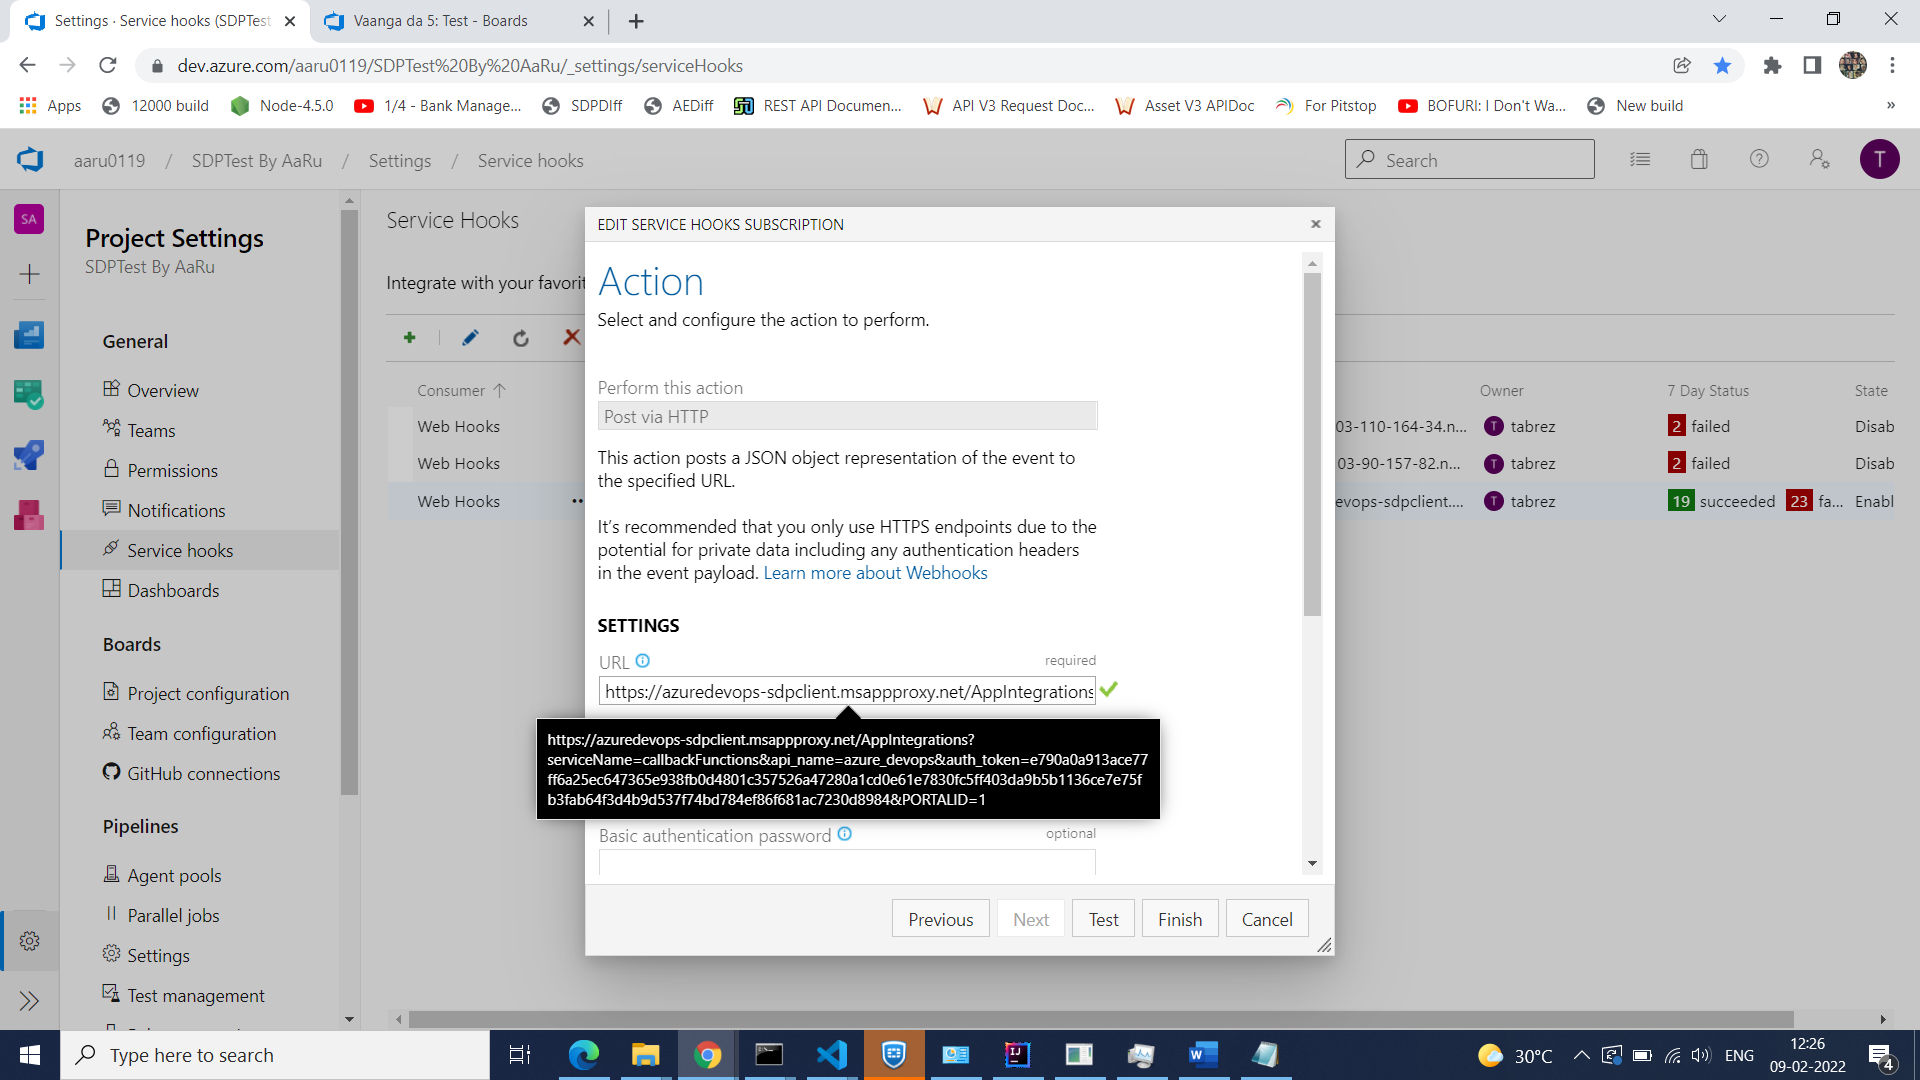
Task: Sort by Consumer column arrow
Action: [x=499, y=391]
